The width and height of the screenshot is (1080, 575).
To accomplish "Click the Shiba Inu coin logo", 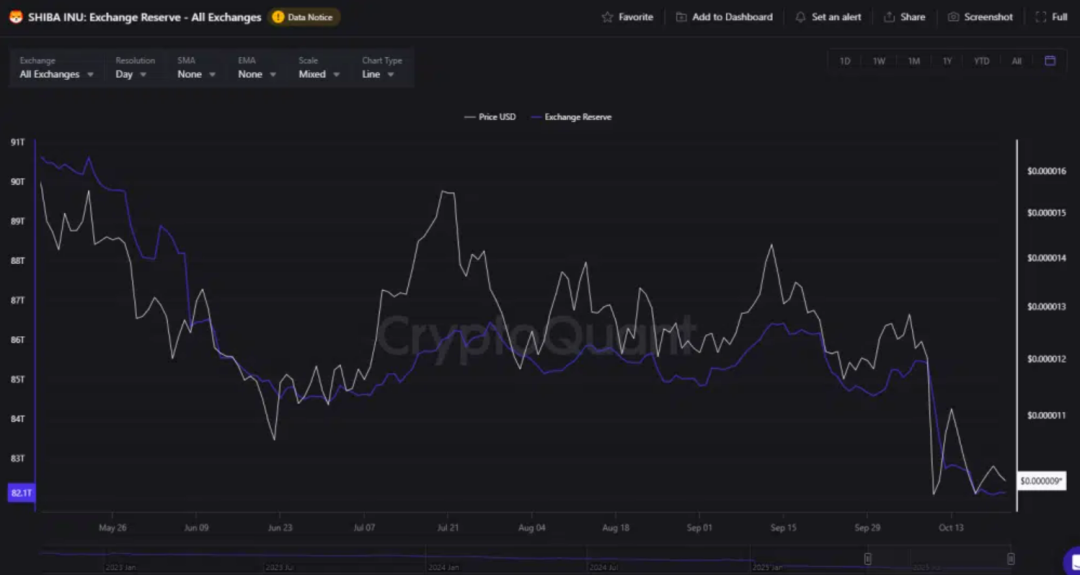I will pos(15,17).
